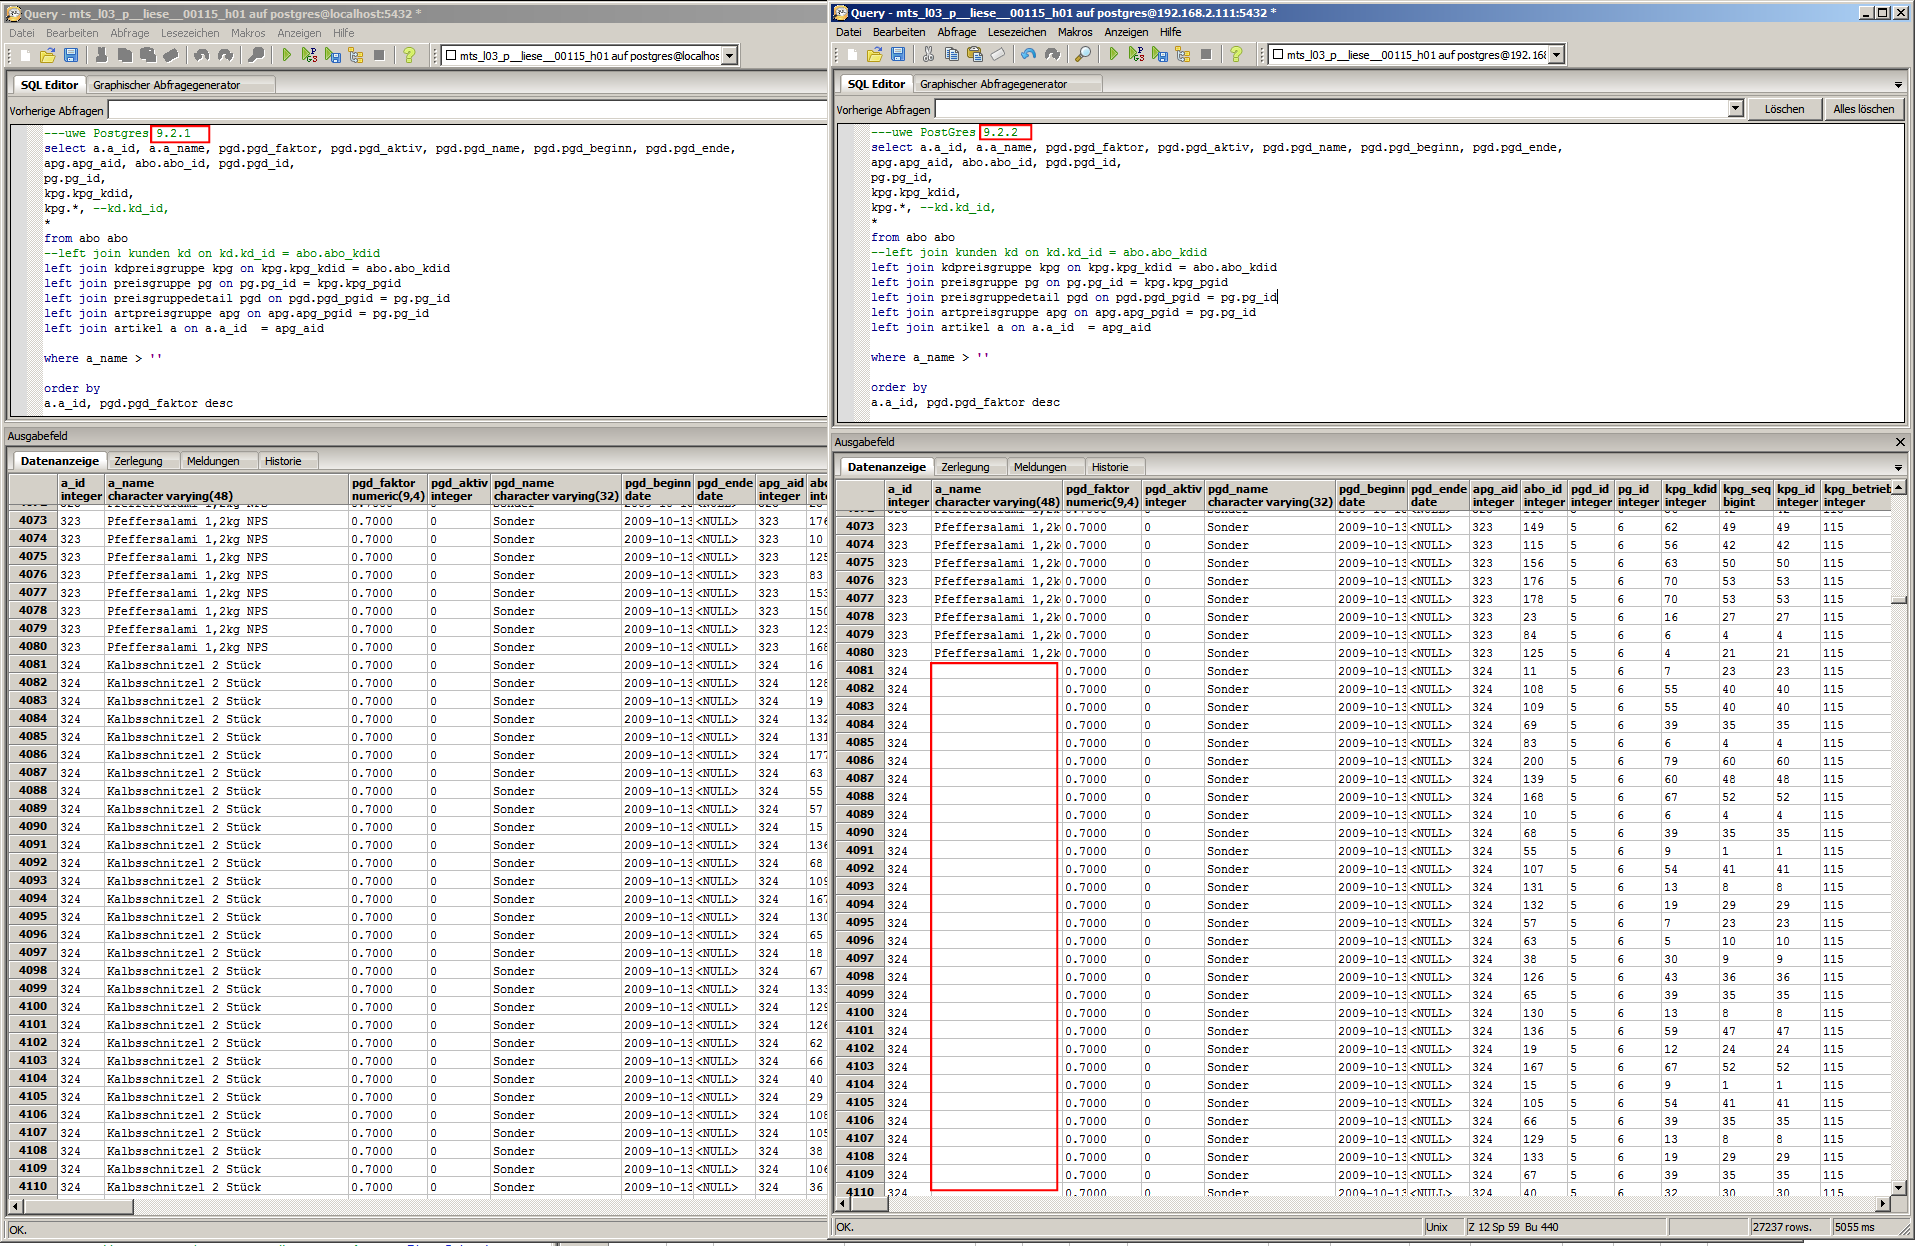Click the Löschen button
The image size is (1915, 1246).
pos(1784,109)
